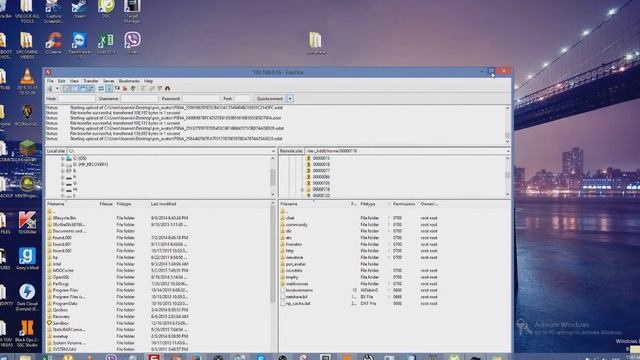The image size is (640, 360).
Task: Select np_cache.dat file in remote list
Action: coord(298,303)
